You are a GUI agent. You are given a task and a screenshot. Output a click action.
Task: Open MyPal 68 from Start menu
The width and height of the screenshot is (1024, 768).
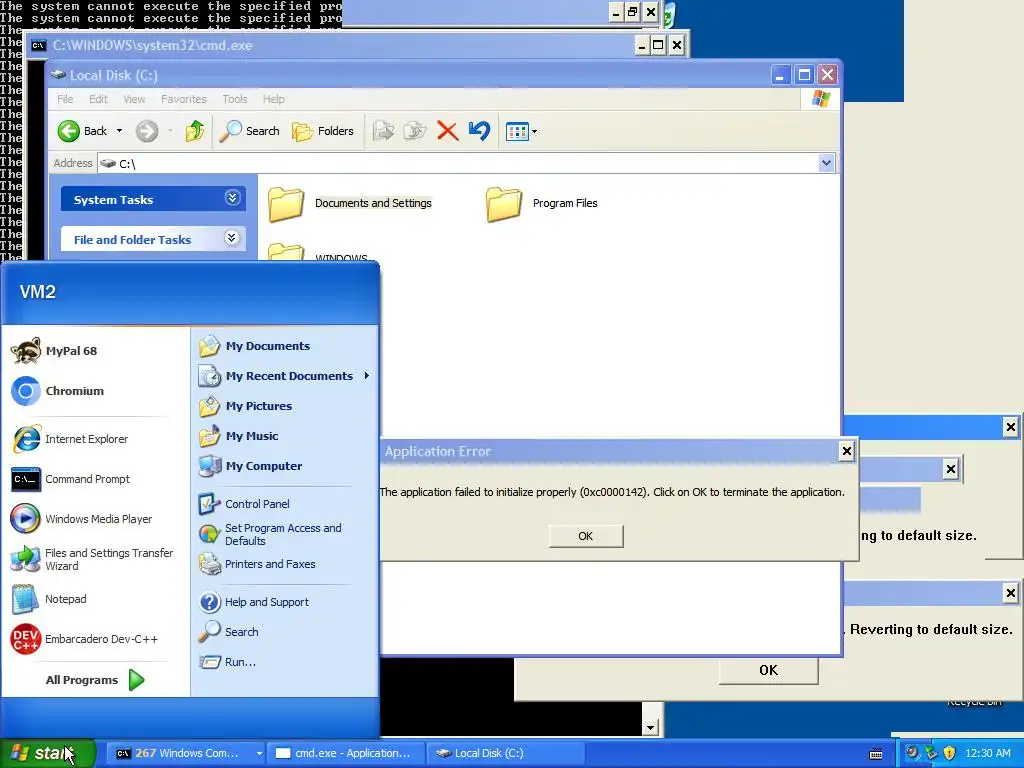[x=55, y=351]
